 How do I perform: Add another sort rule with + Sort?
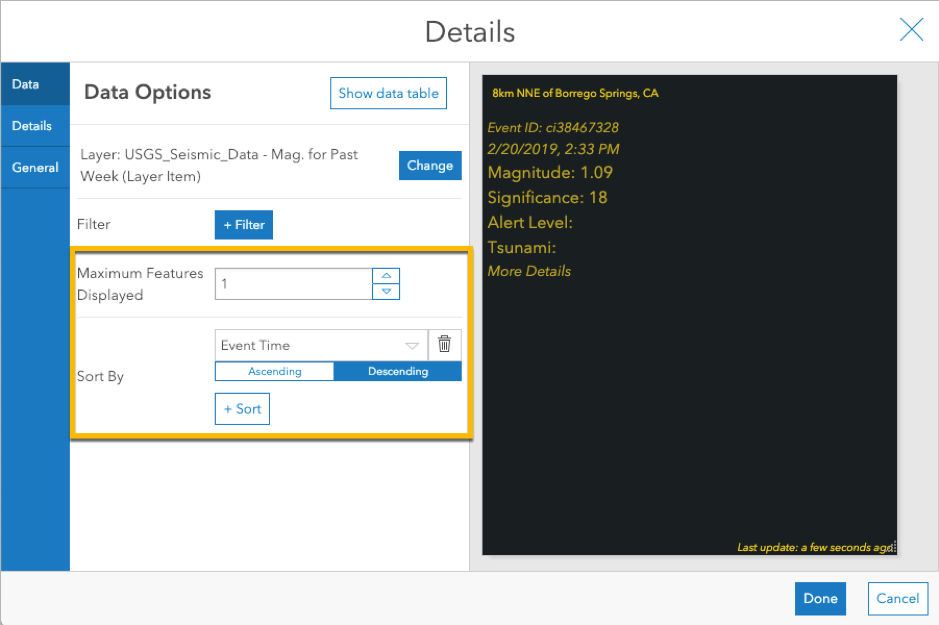[x=241, y=408]
